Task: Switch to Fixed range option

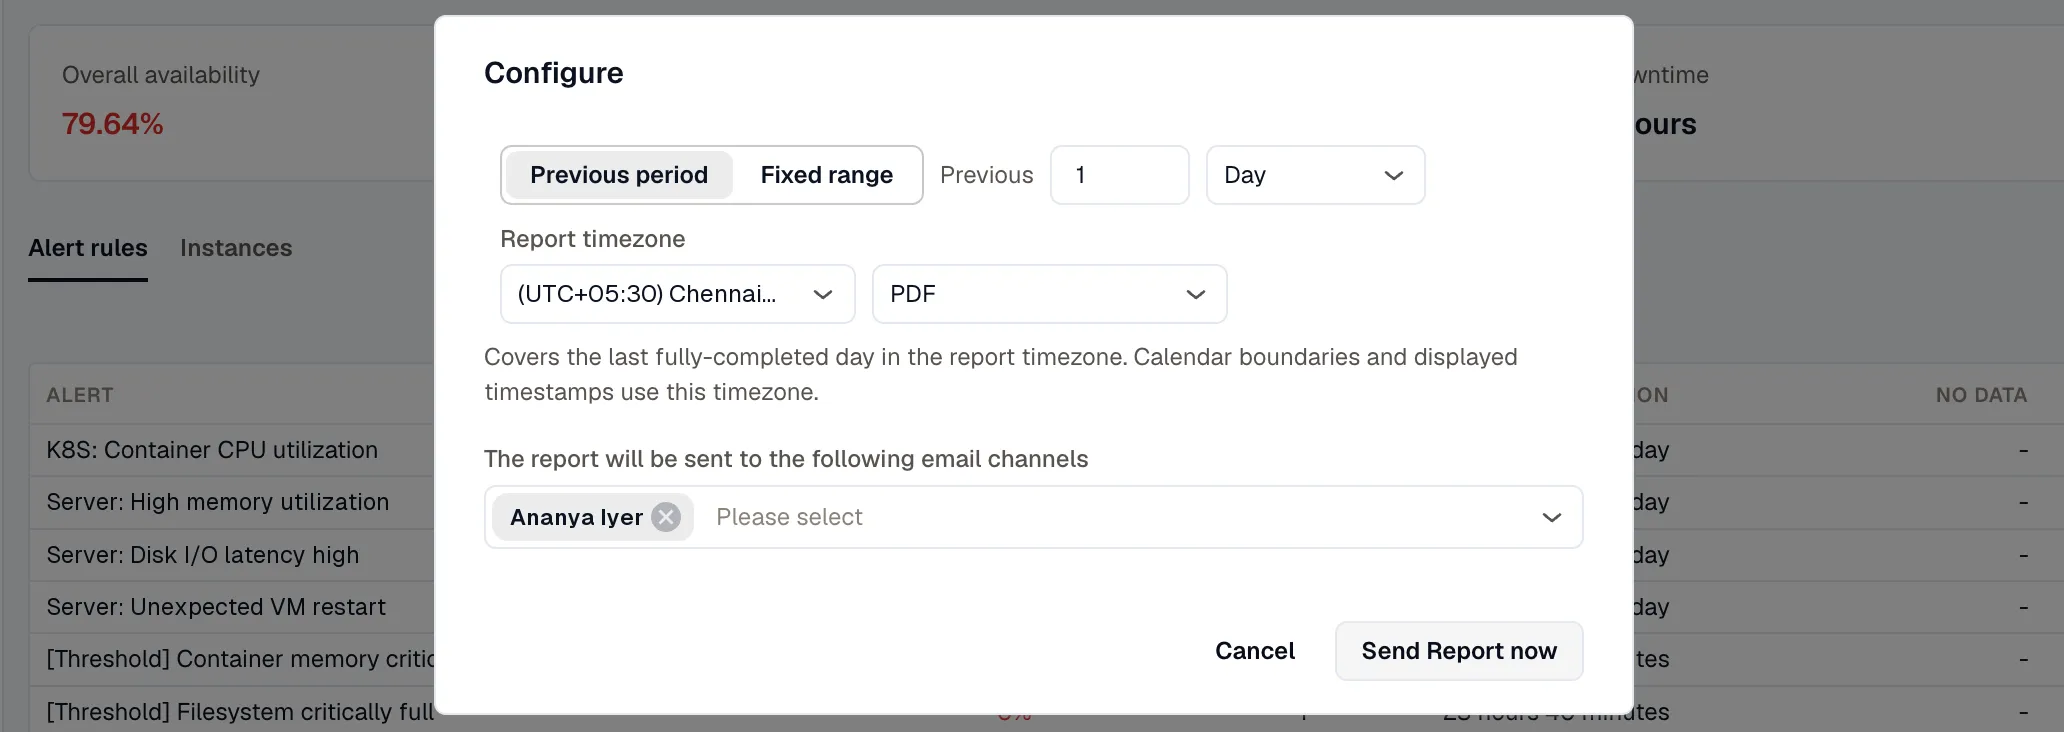Action: point(827,175)
